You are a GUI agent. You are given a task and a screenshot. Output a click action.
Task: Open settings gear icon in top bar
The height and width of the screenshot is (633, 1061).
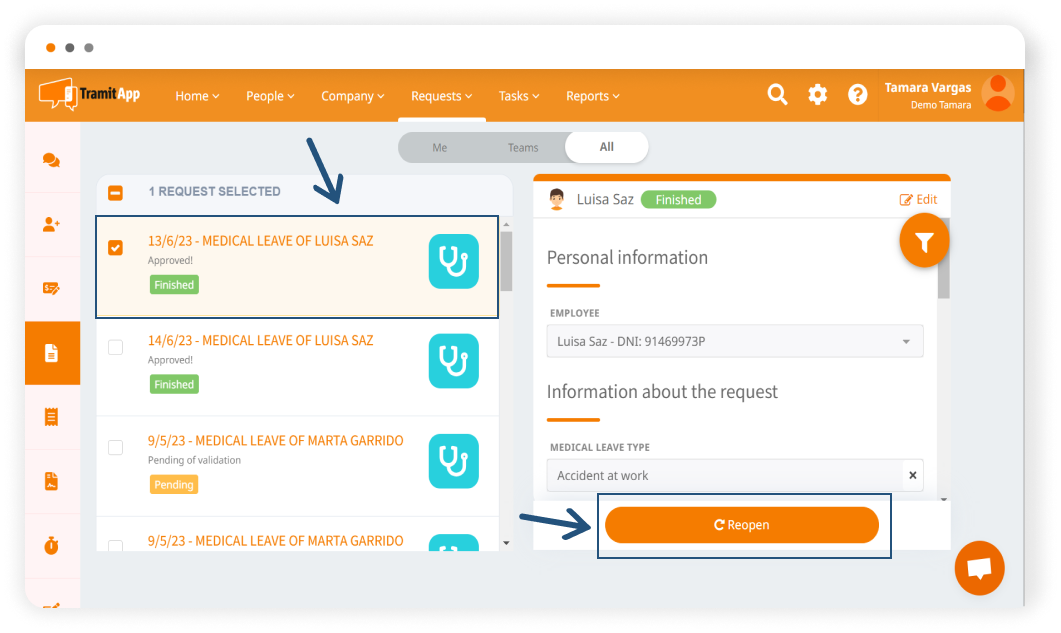[x=818, y=95]
